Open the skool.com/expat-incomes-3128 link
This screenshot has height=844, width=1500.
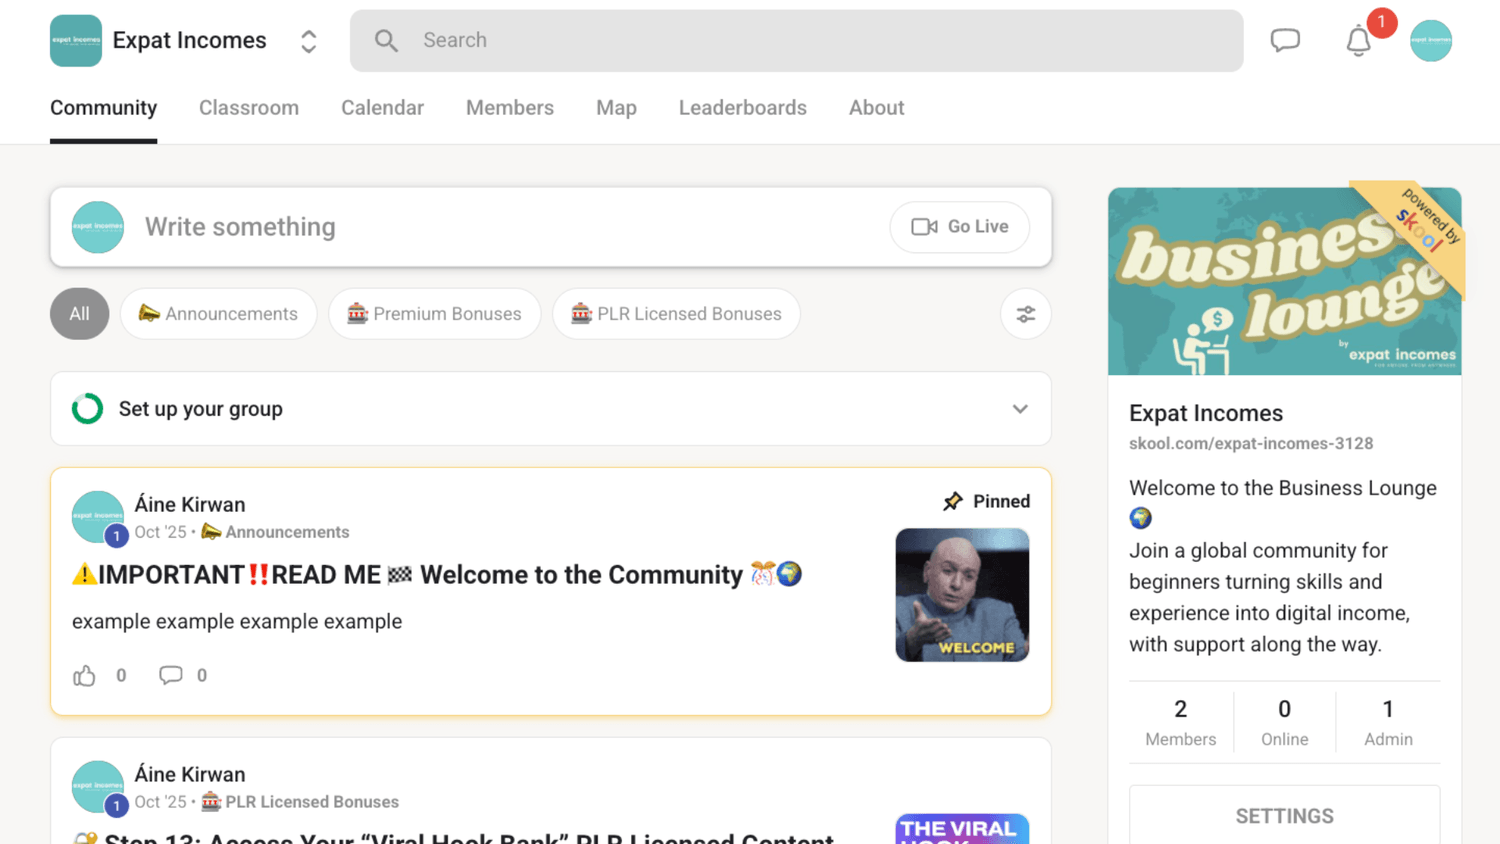click(x=1251, y=444)
